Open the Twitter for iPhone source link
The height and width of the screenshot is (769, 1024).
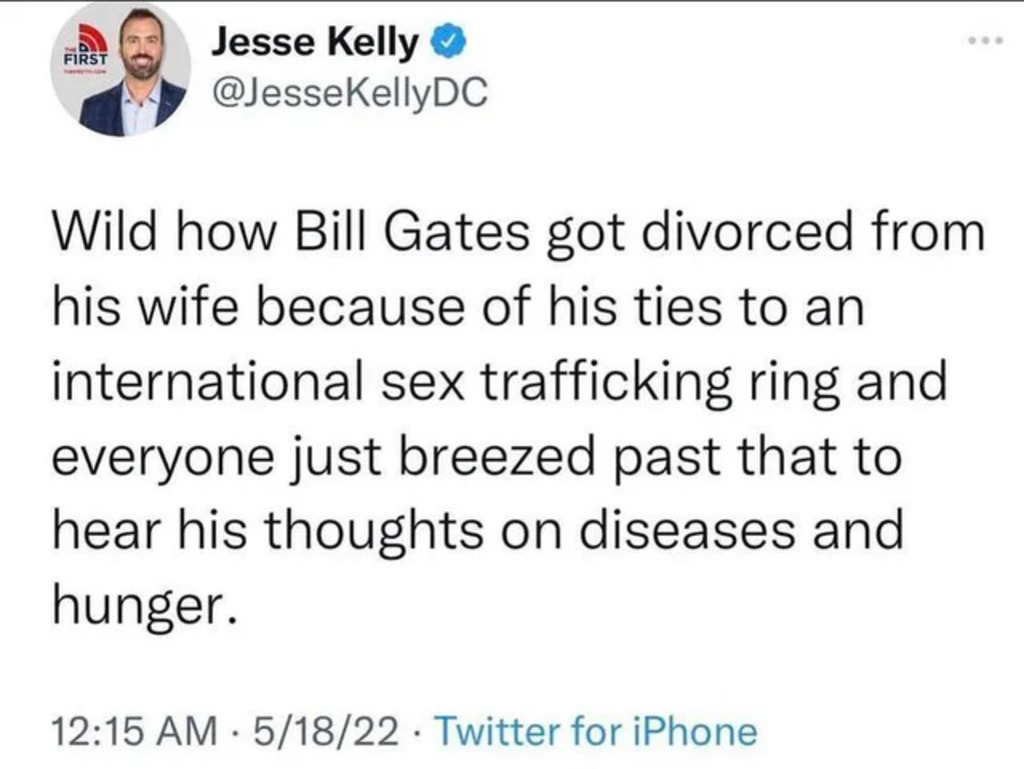(597, 731)
